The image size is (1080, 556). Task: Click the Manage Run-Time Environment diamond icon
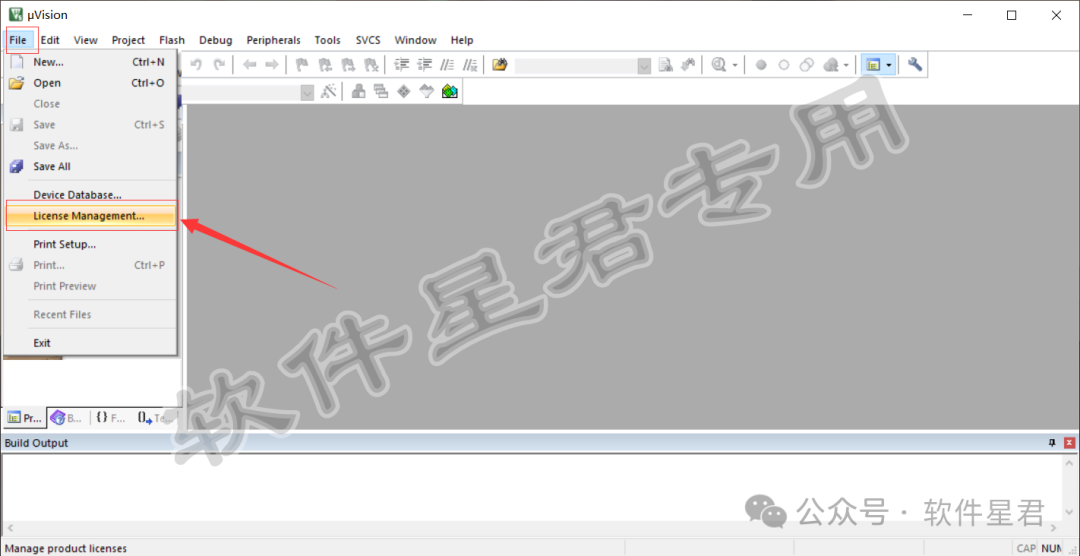coord(404,91)
